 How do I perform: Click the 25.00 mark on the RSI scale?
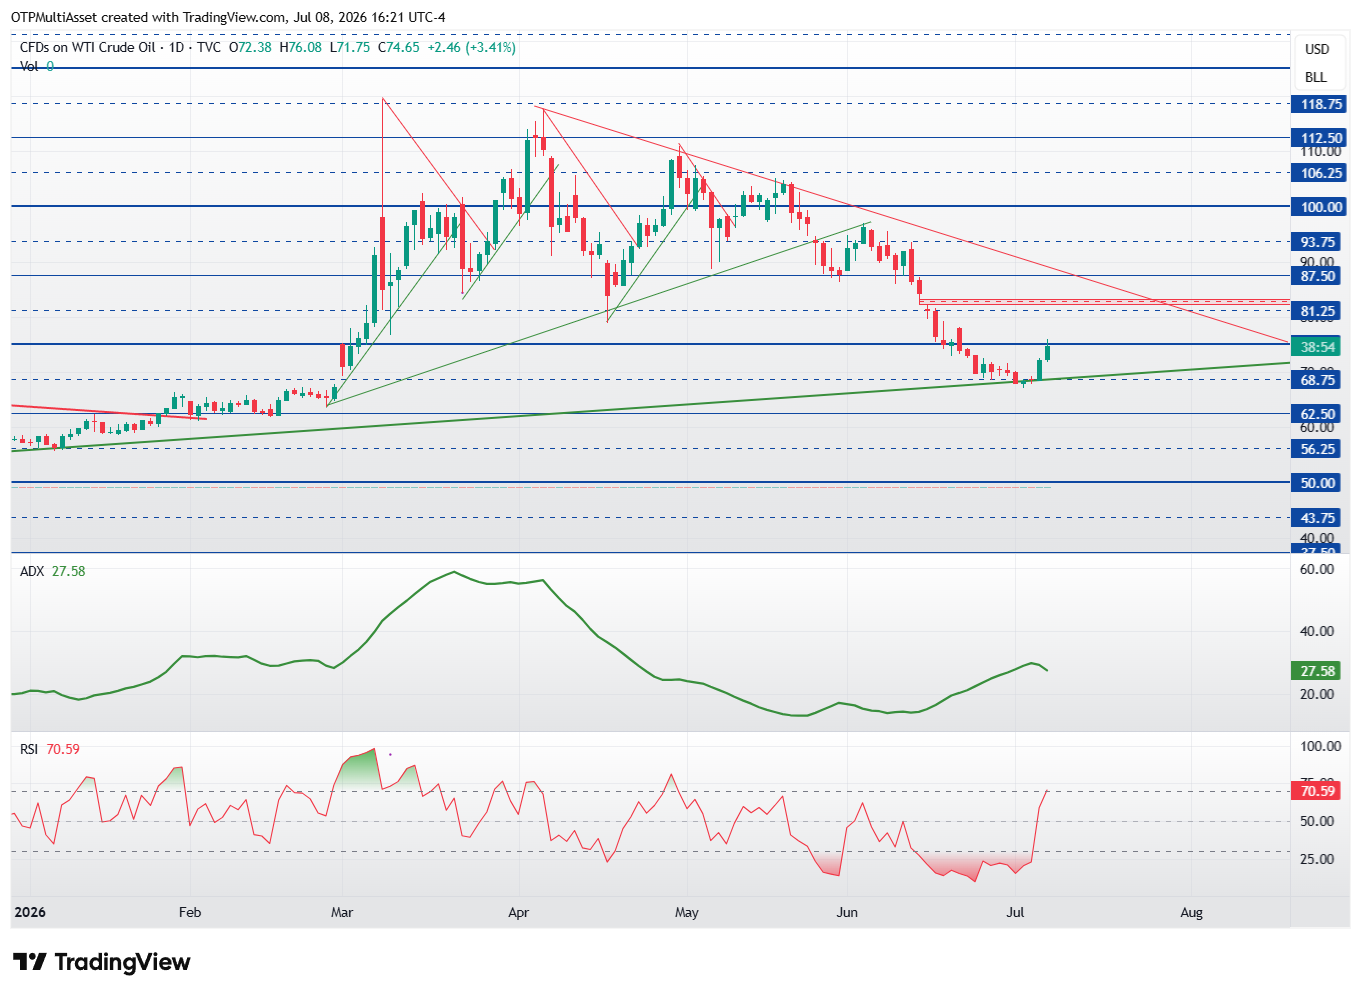tap(1317, 859)
